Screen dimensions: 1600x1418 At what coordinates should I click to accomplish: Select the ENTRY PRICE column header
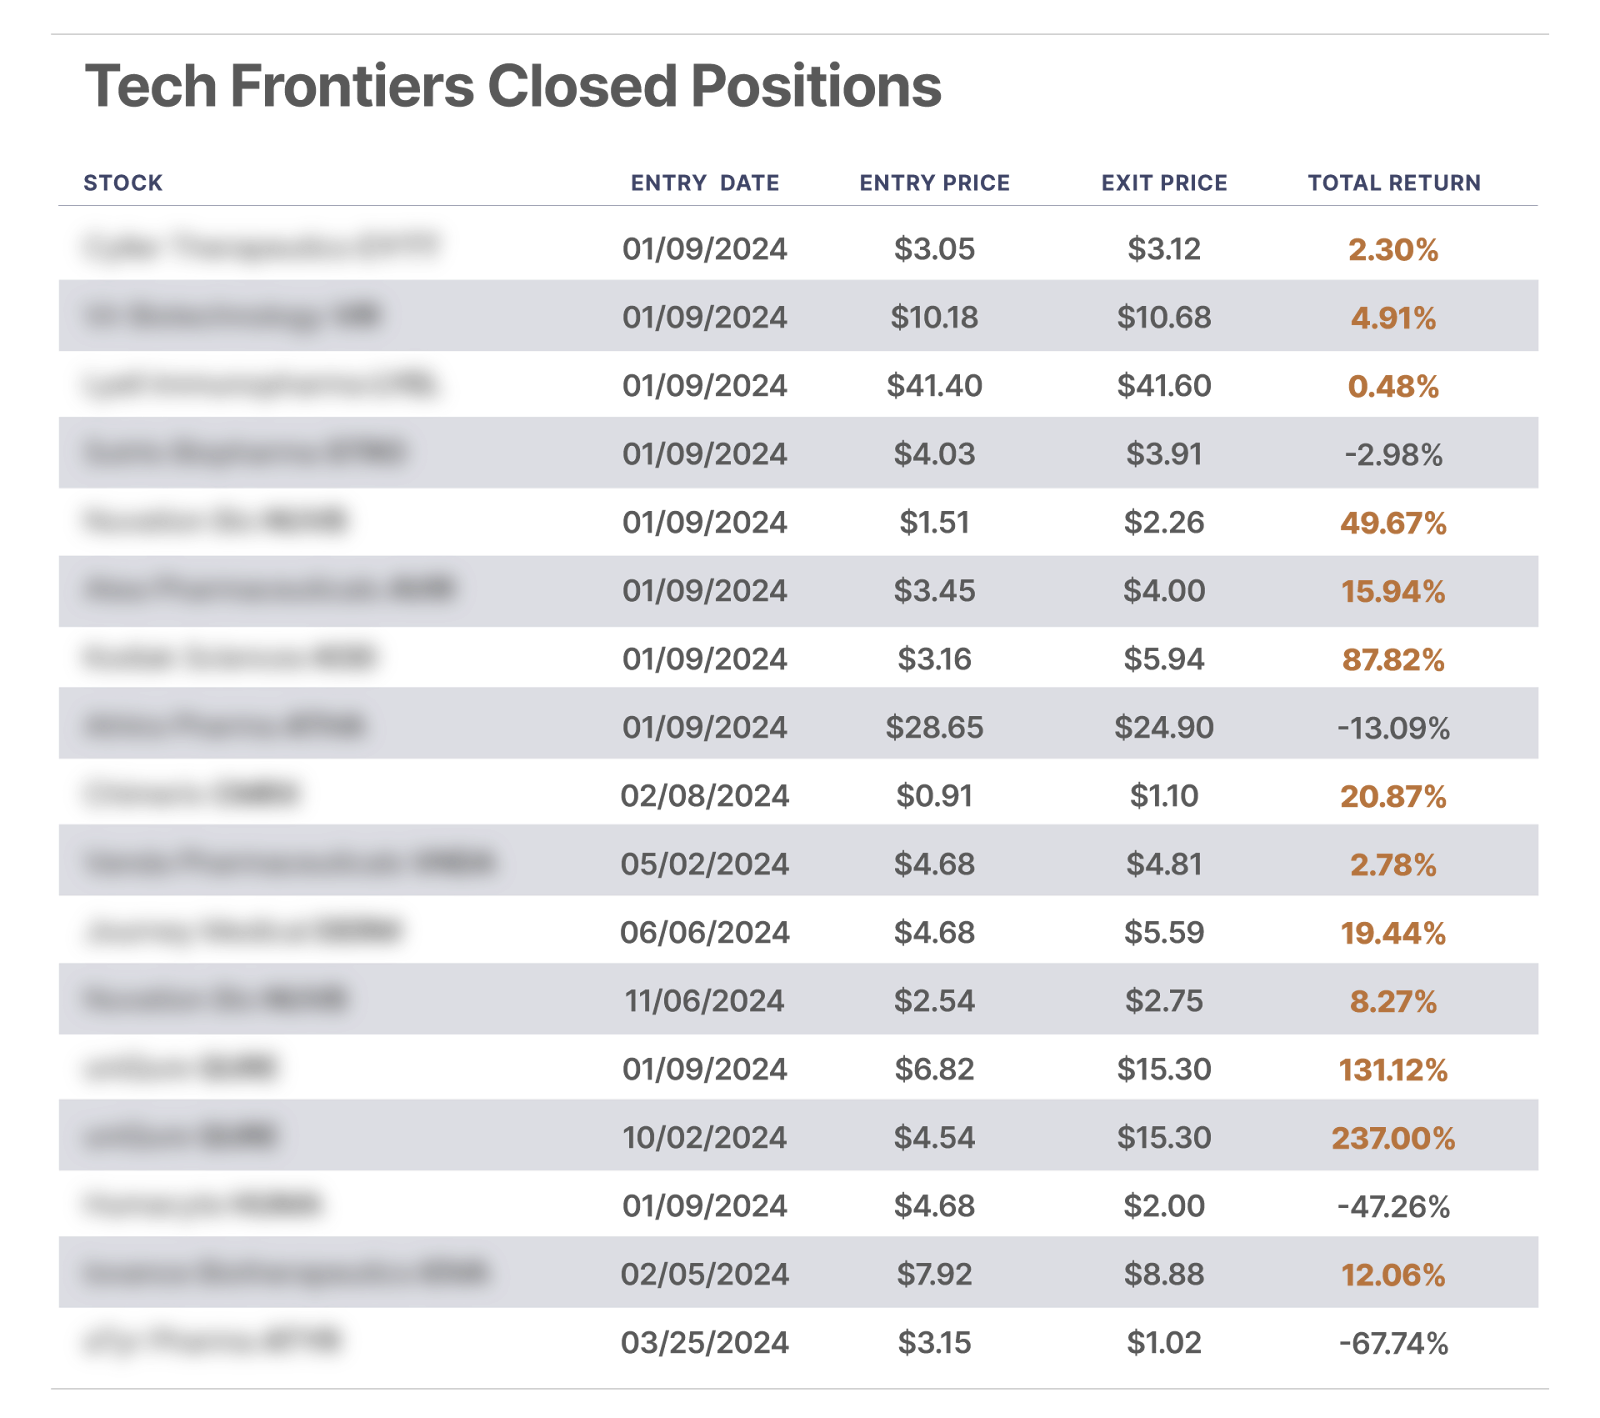934,183
